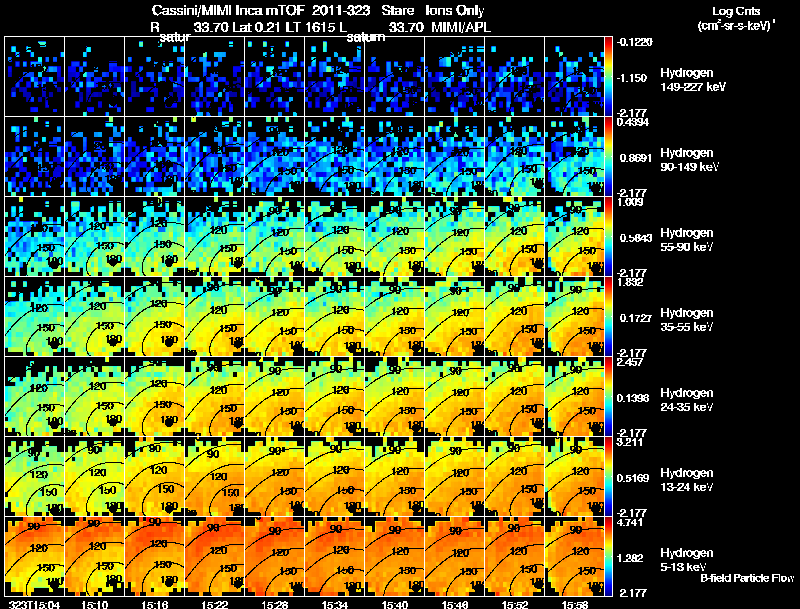
Task: Click the 15:22 time label
Action: (215, 604)
